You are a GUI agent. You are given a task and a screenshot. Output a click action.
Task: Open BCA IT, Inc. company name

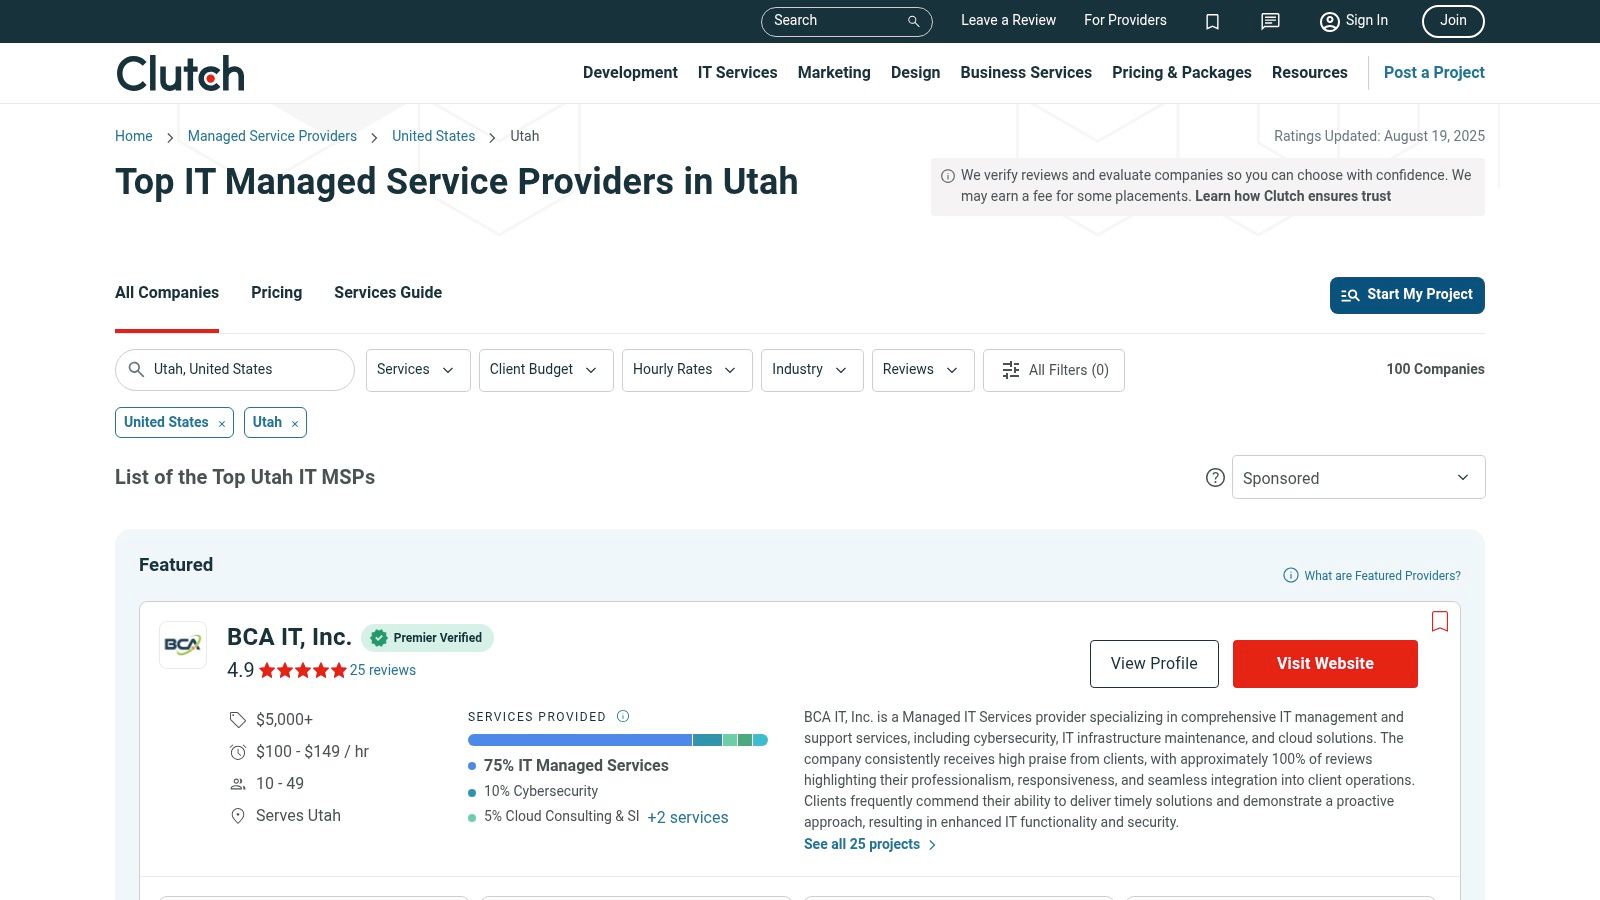tap(289, 637)
